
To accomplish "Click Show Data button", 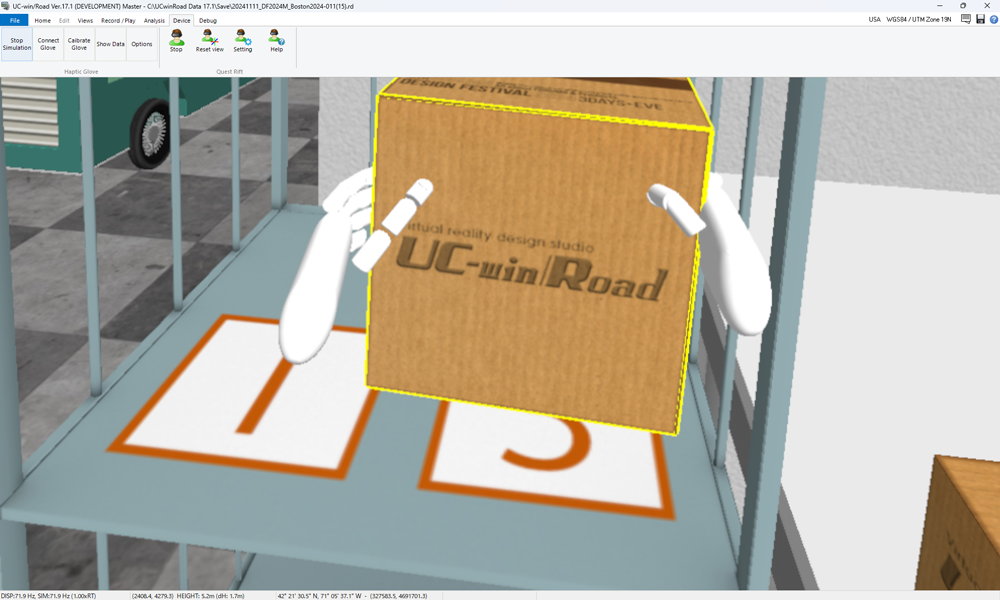I will click(x=110, y=44).
